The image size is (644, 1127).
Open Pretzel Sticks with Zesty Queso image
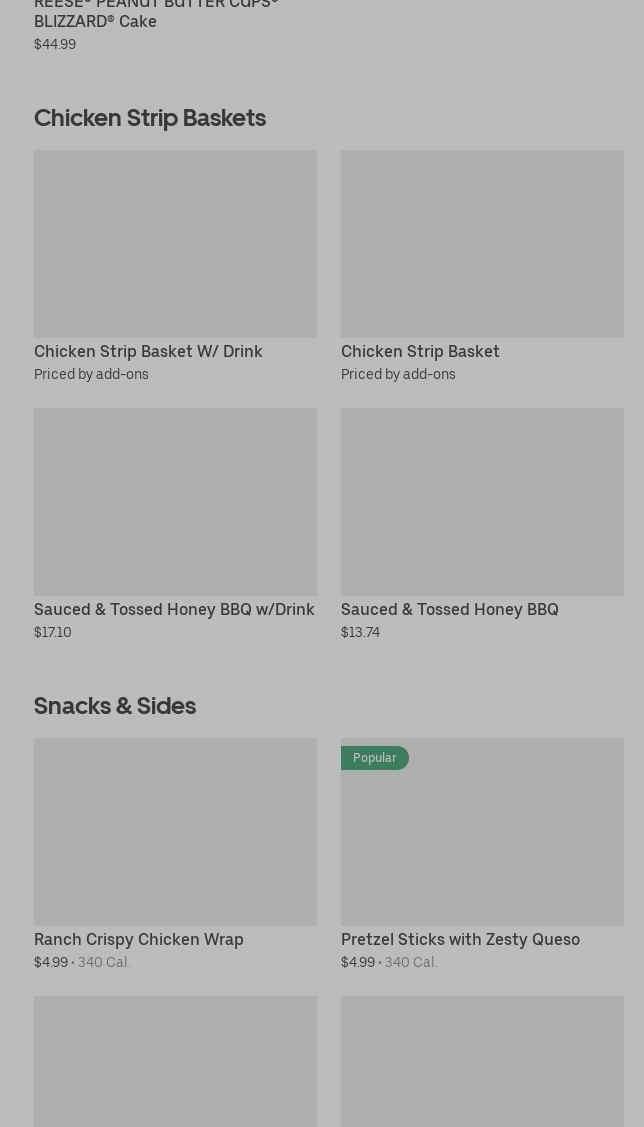482,840
